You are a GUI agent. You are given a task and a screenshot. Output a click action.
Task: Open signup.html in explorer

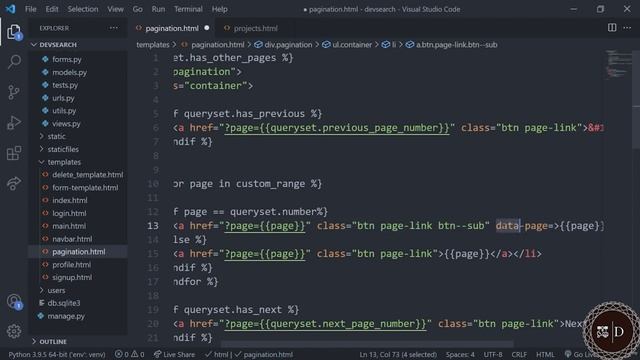72,277
